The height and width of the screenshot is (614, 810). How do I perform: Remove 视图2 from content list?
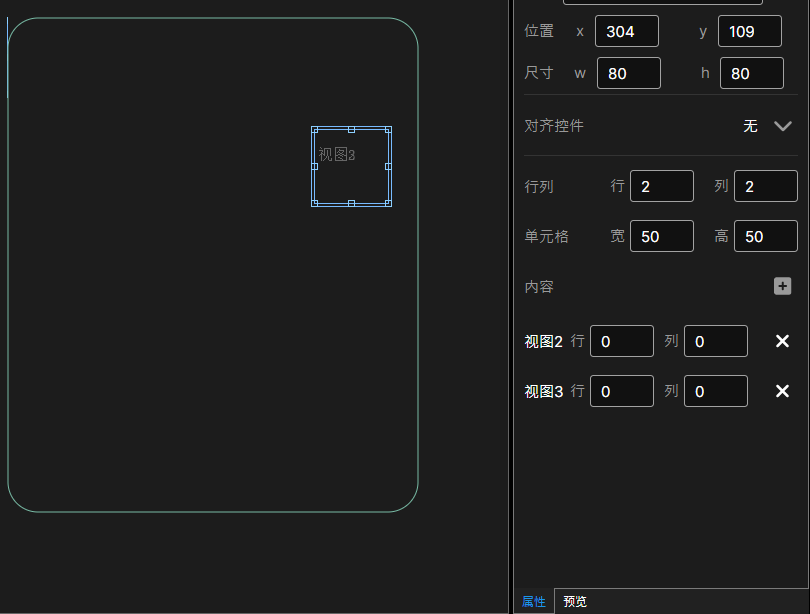[782, 341]
